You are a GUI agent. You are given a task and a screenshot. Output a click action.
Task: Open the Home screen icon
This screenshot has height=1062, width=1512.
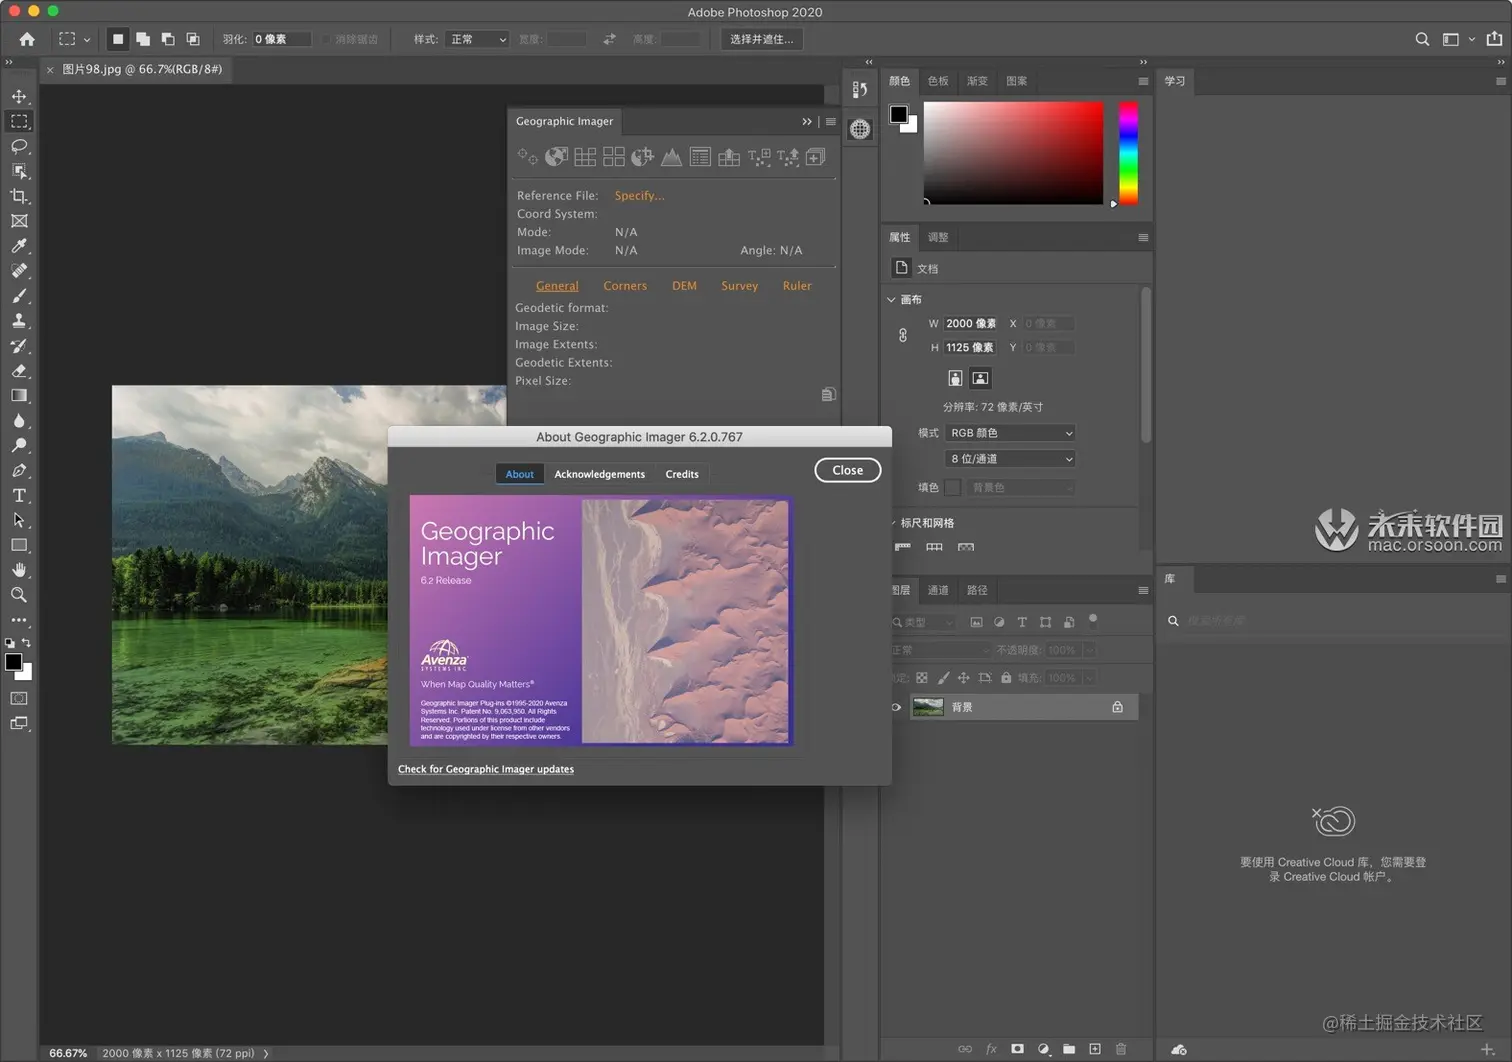pos(27,39)
